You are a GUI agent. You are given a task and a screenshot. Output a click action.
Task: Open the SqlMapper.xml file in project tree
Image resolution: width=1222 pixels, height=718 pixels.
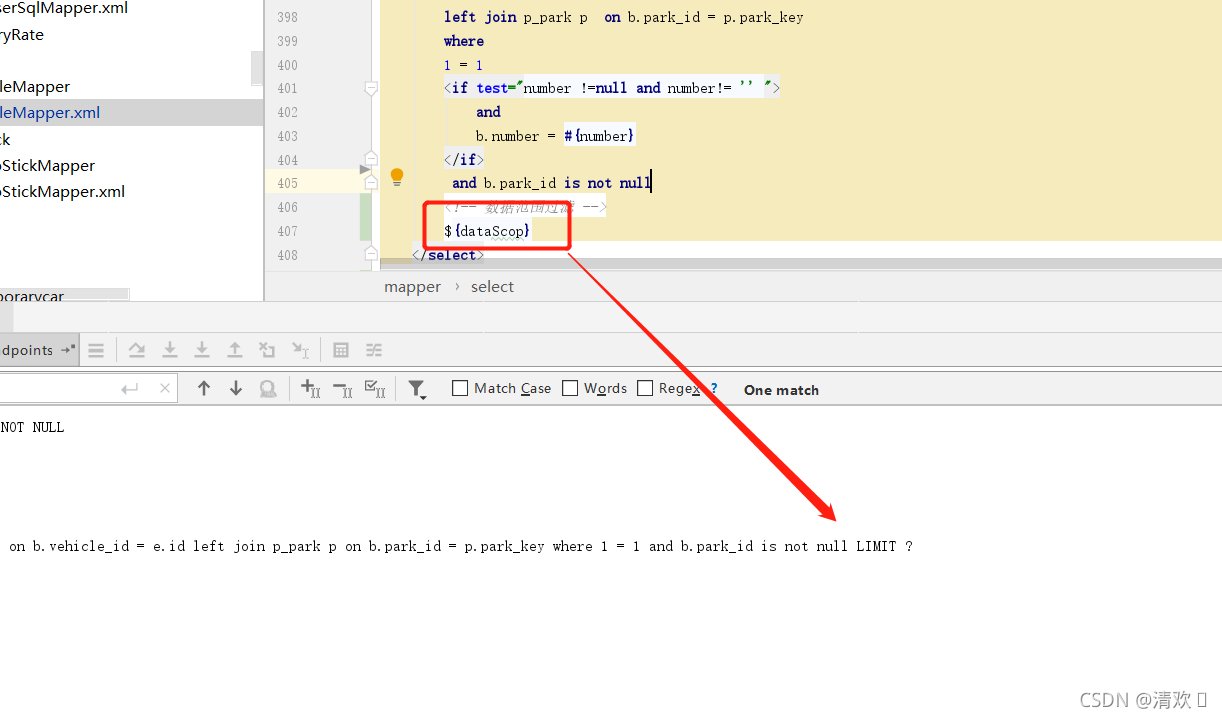point(64,9)
